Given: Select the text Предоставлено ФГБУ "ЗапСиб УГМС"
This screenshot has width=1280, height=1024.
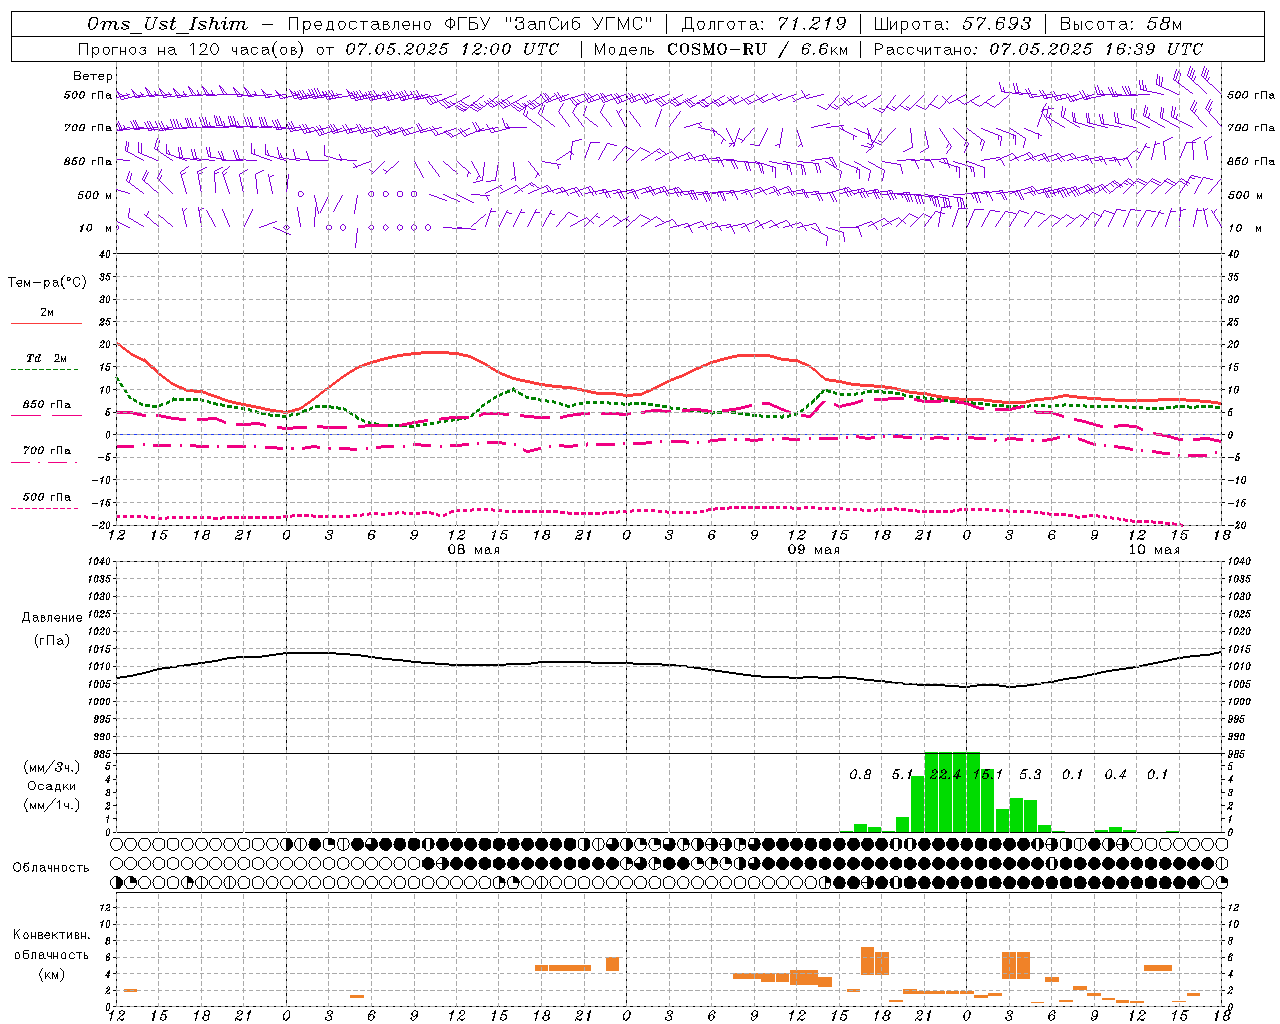Looking at the screenshot, I should (x=470, y=24).
